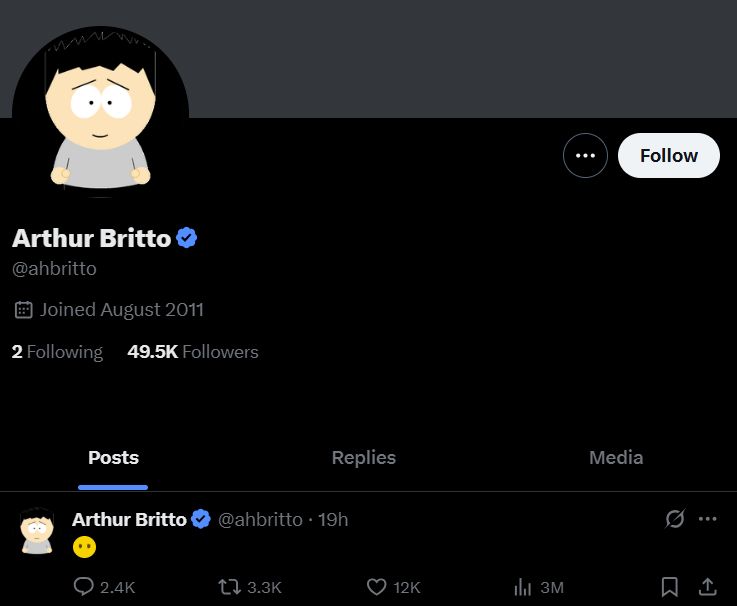Expand the post's three-dot more menu
Viewport: 737px width, 606px height.
pyautogui.click(x=707, y=519)
